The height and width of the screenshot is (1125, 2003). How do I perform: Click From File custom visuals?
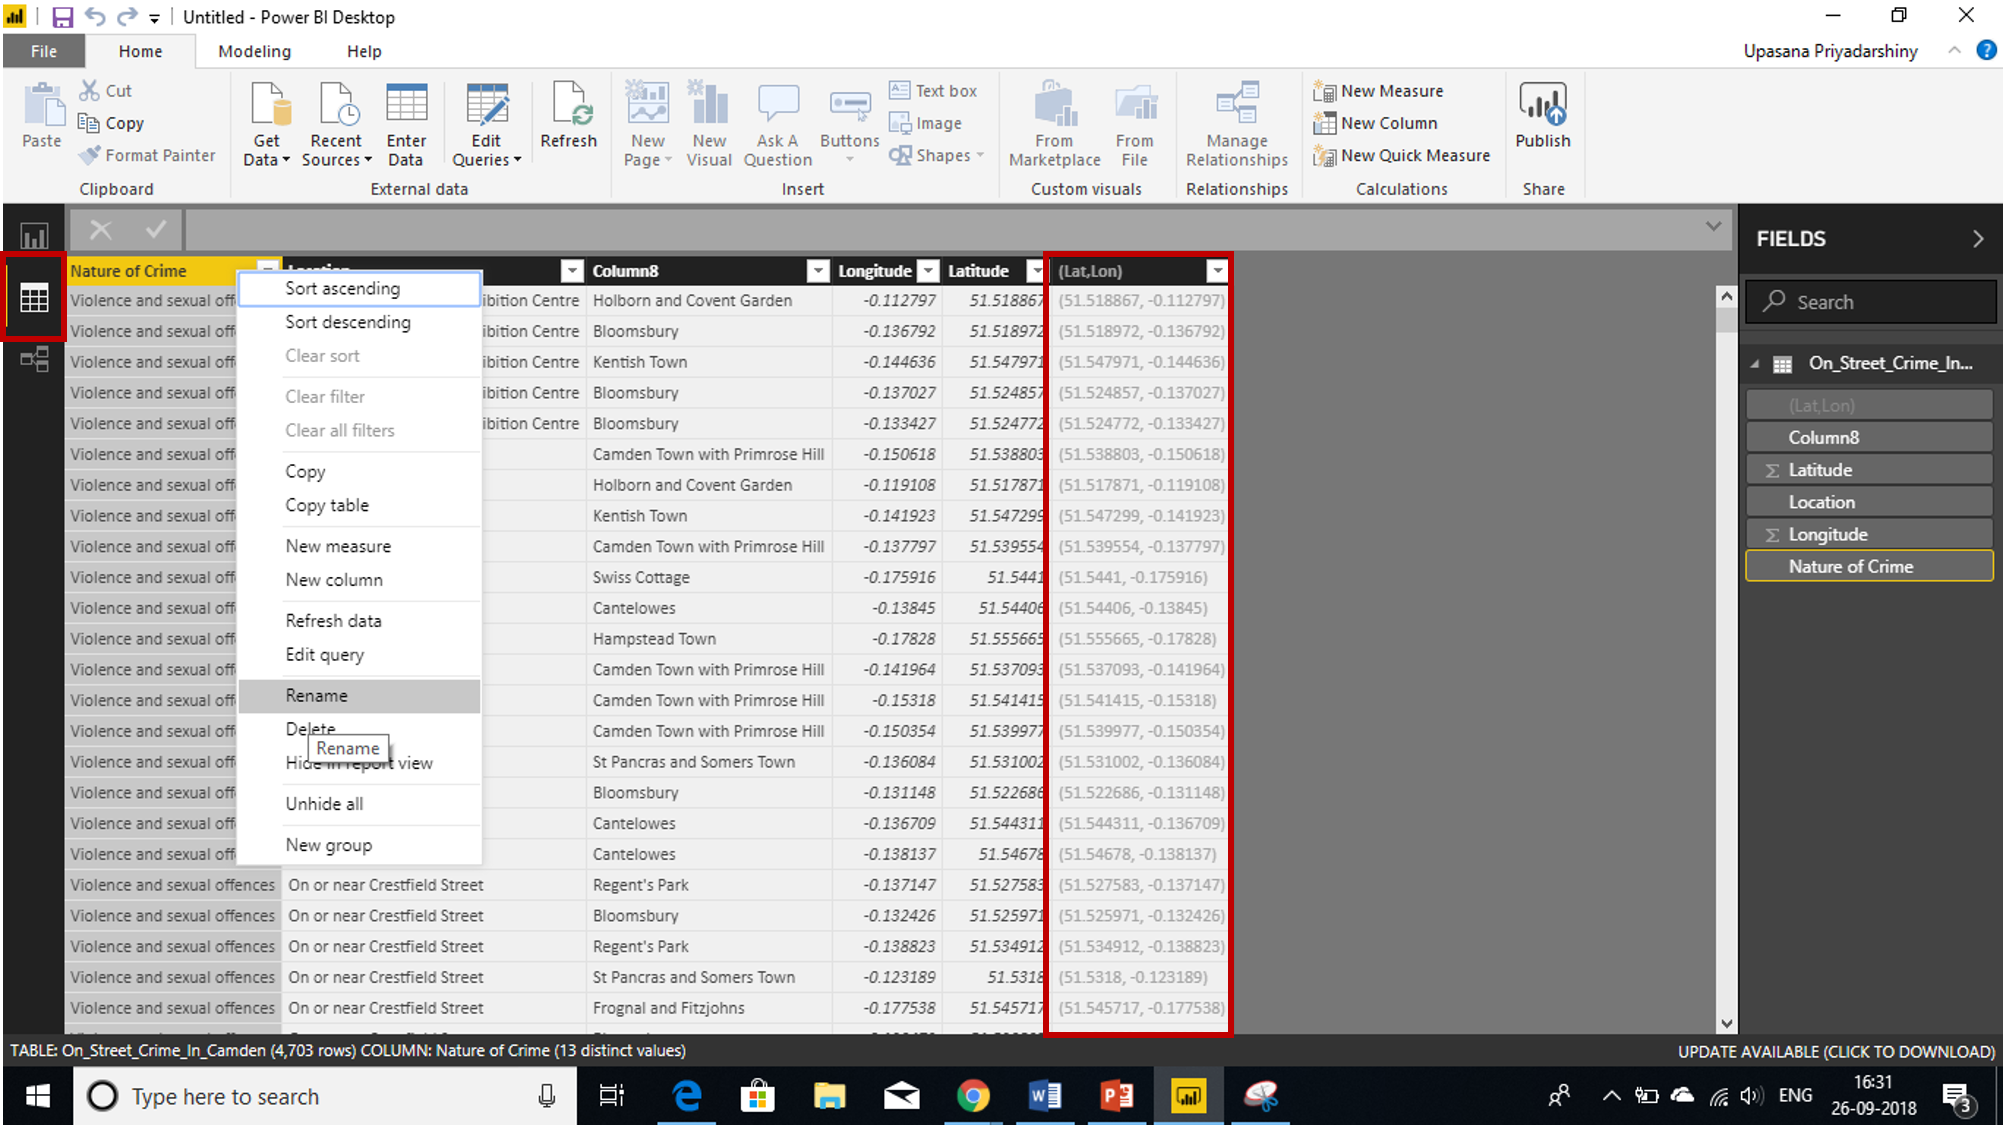point(1135,125)
